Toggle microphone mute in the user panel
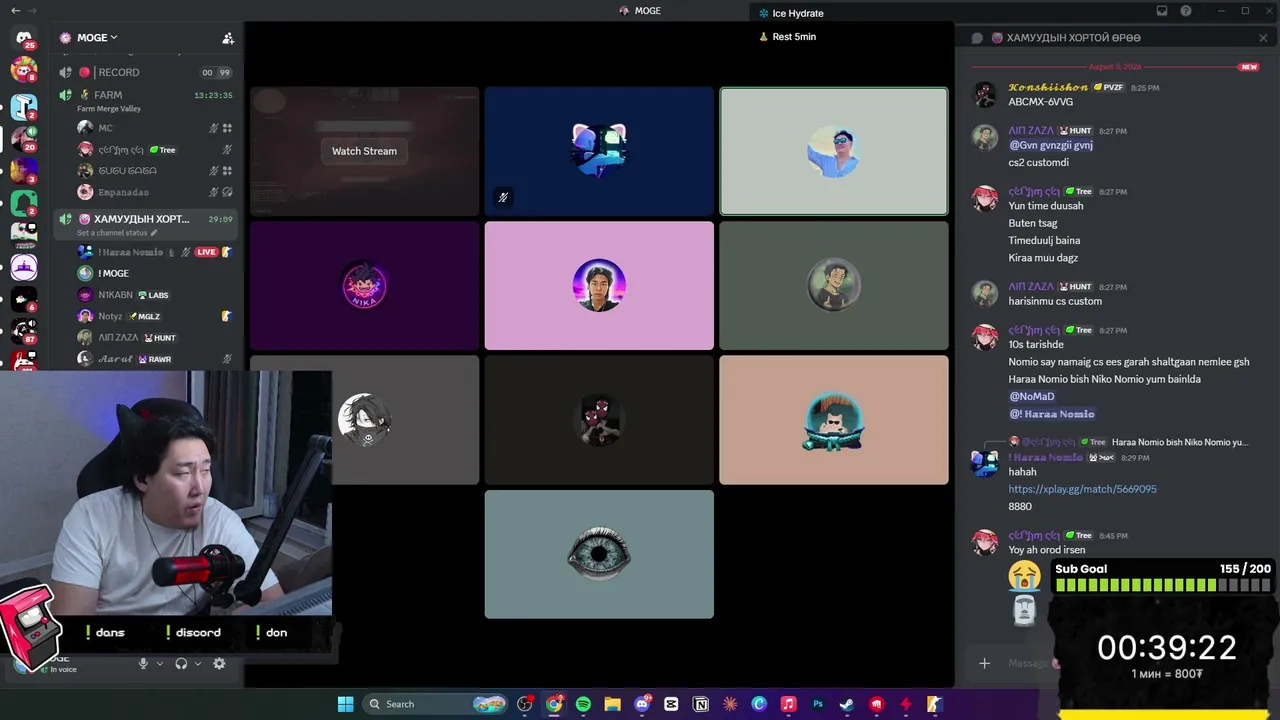The image size is (1280, 720). [143, 663]
